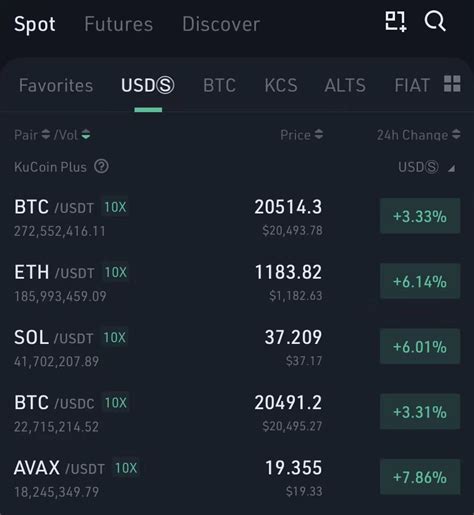Sort list by 24h Change arrows
This screenshot has width=474, height=515.
(456, 135)
